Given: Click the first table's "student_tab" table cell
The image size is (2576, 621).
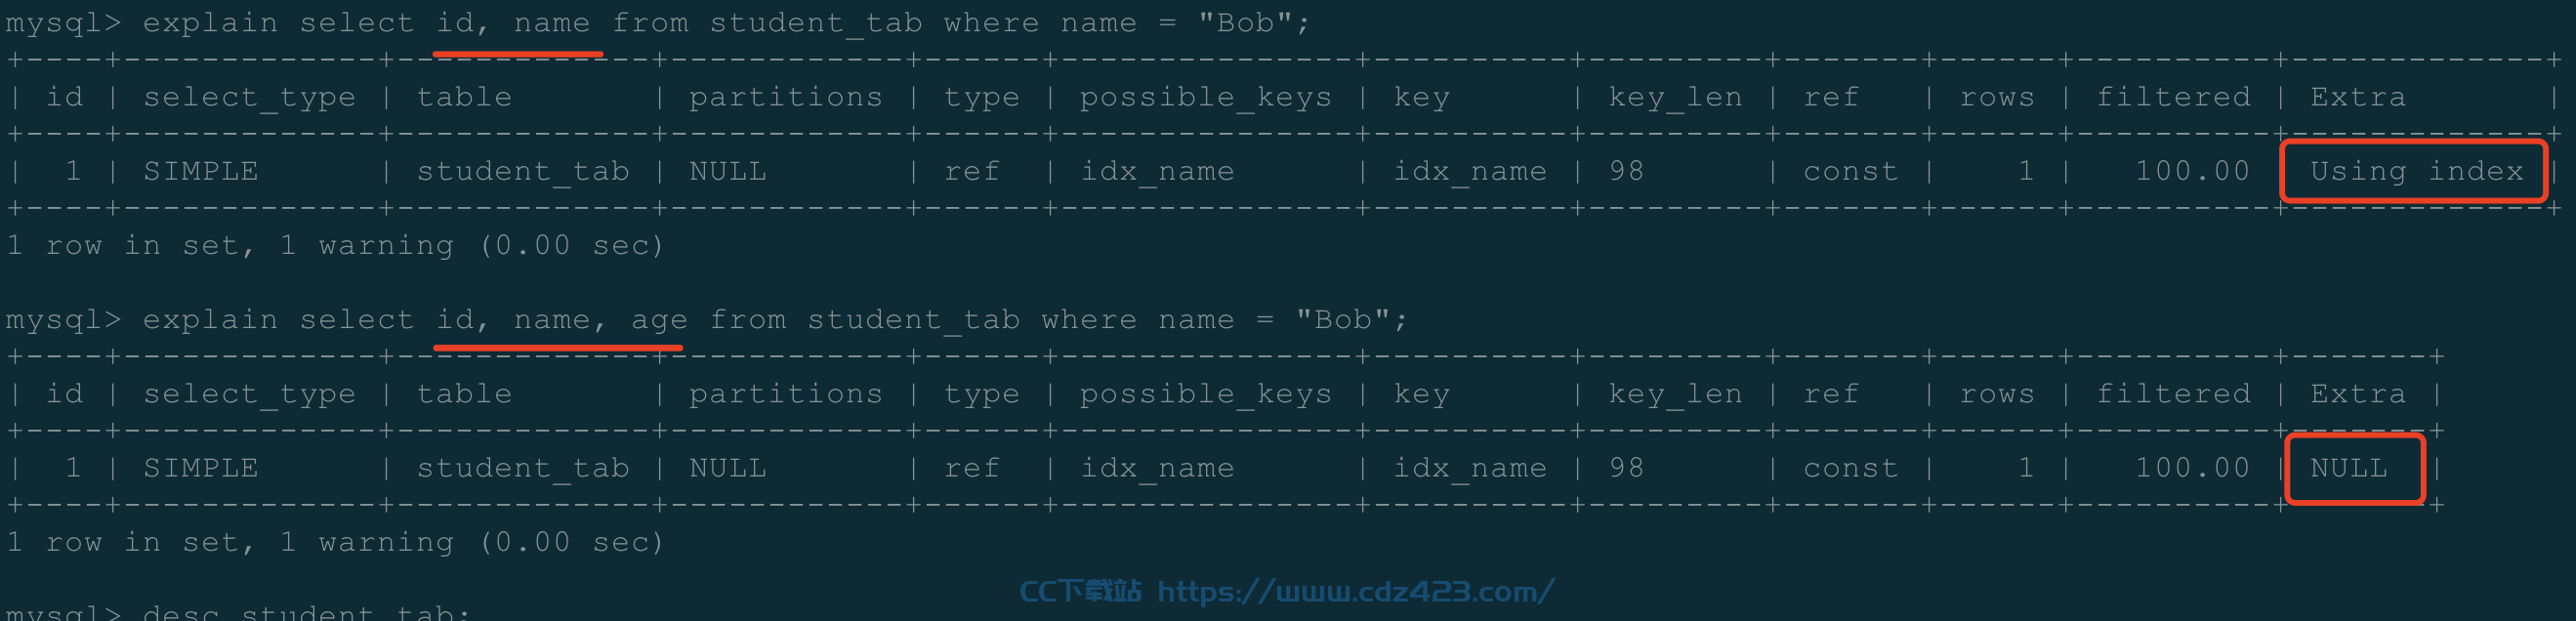Looking at the screenshot, I should click(x=523, y=172).
